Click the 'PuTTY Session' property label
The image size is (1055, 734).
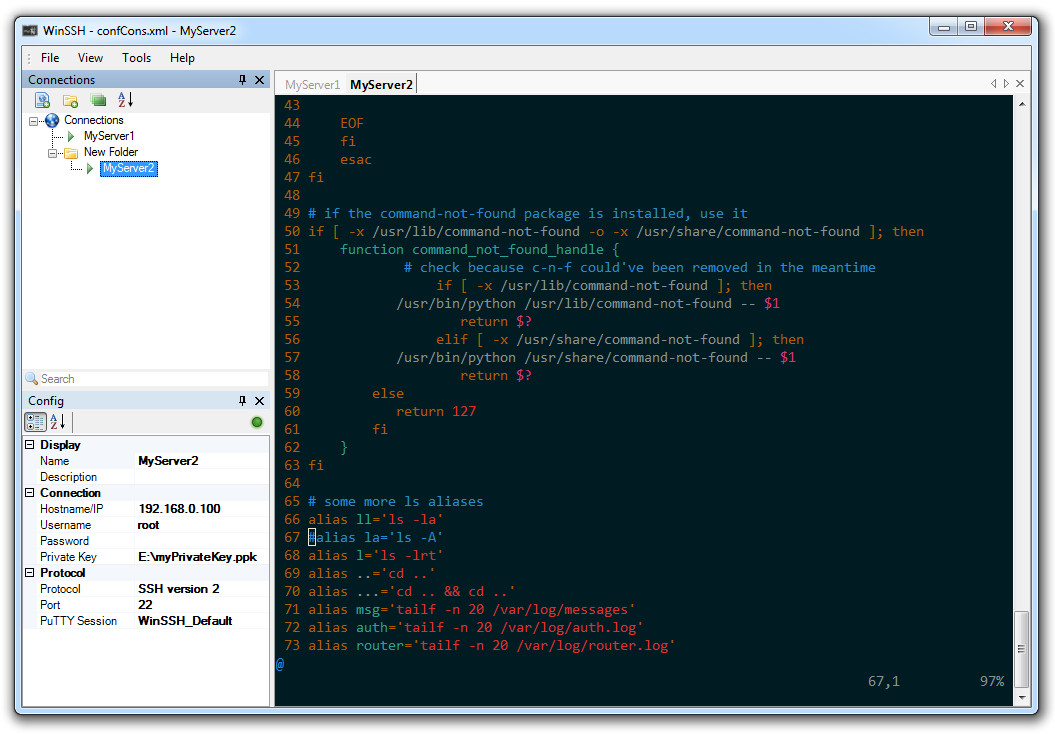(x=78, y=621)
